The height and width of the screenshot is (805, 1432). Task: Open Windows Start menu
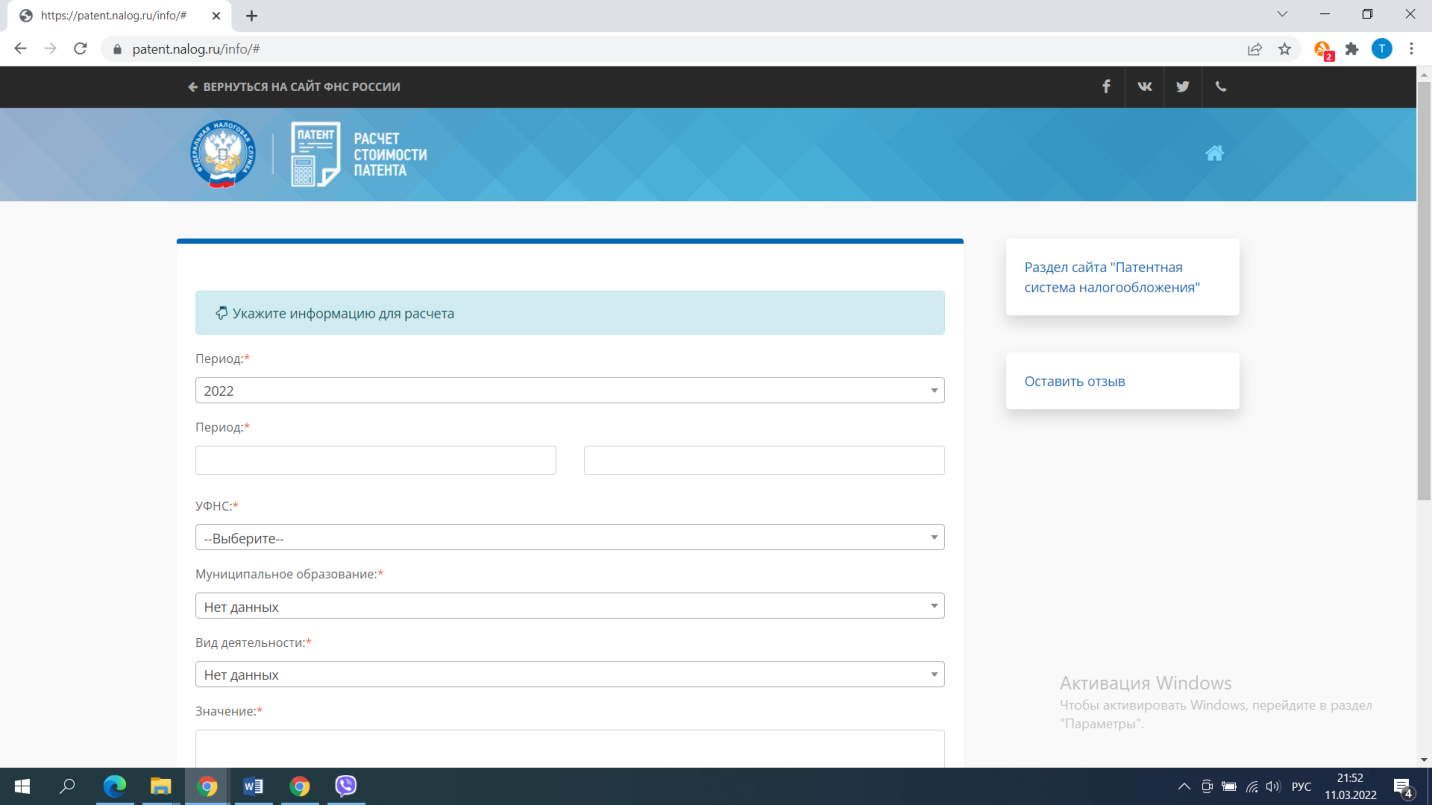[x=21, y=786]
